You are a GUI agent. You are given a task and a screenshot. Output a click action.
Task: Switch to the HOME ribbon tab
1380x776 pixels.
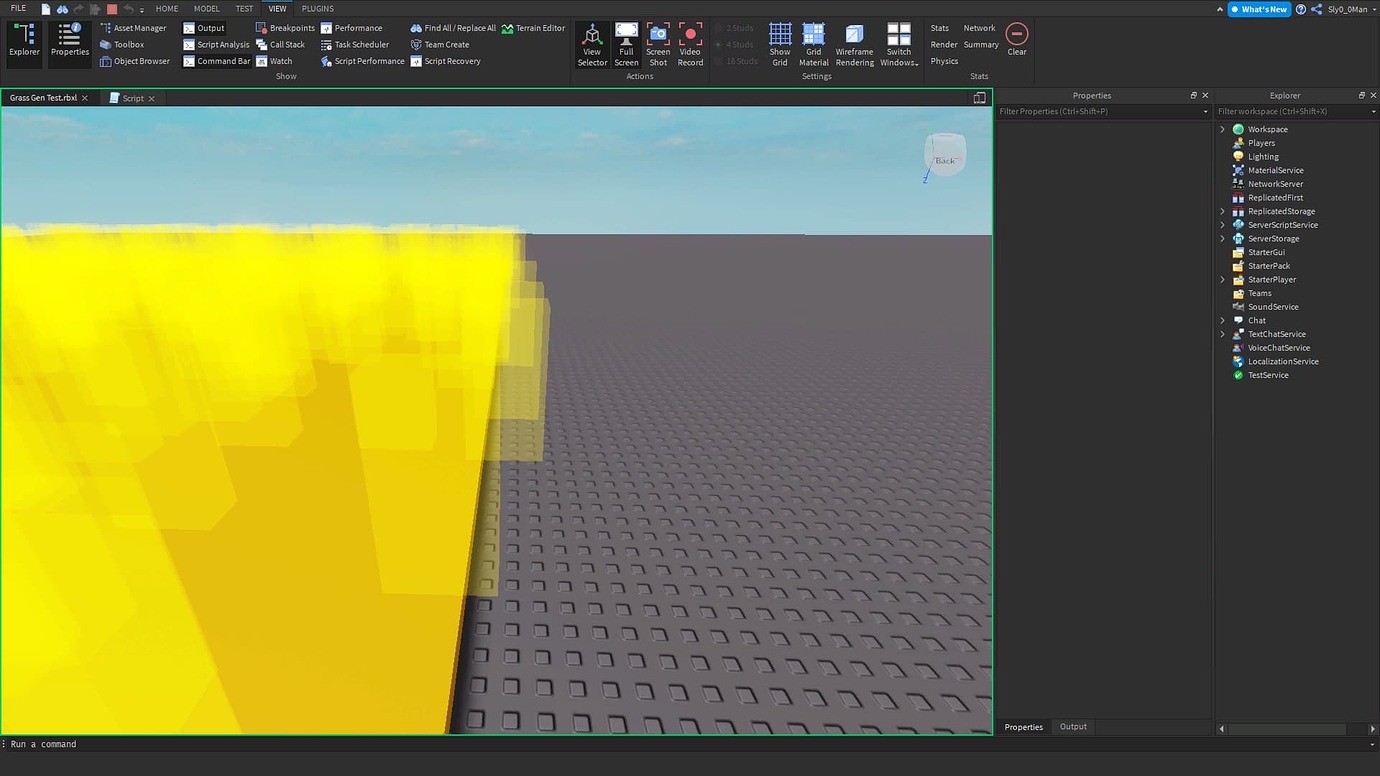click(x=167, y=9)
